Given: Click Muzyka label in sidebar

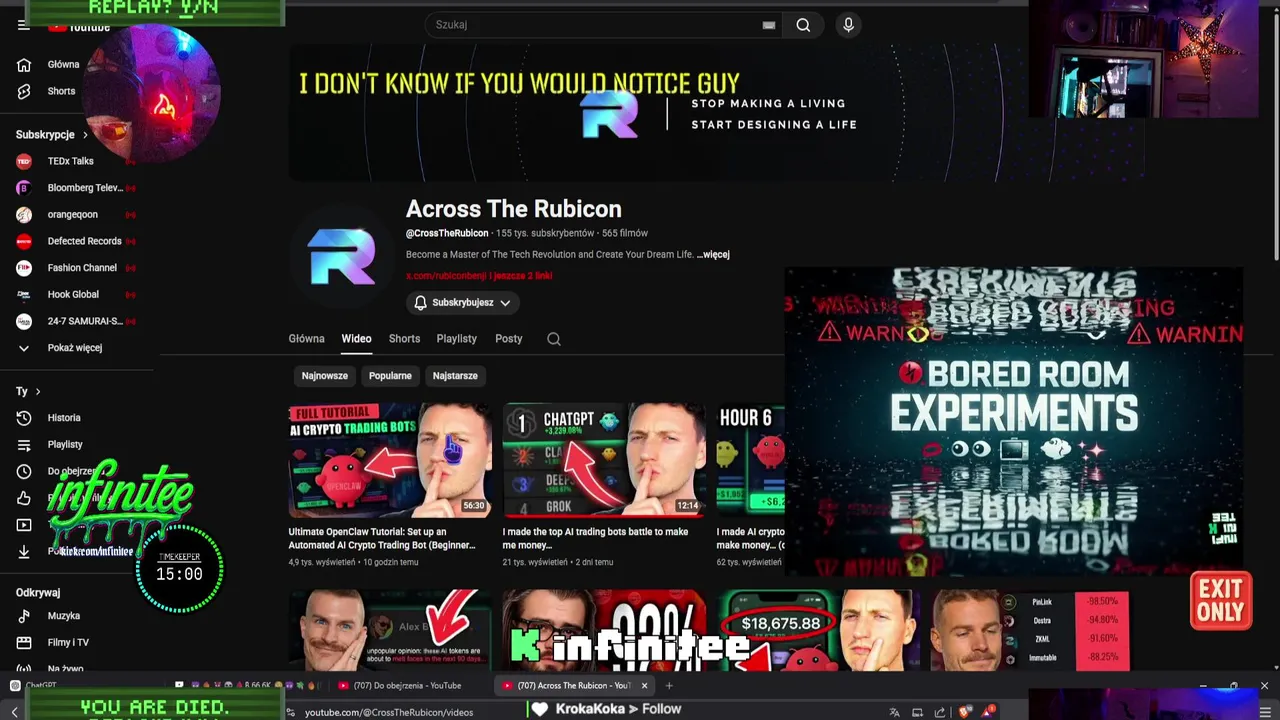Looking at the screenshot, I should pos(64,616).
